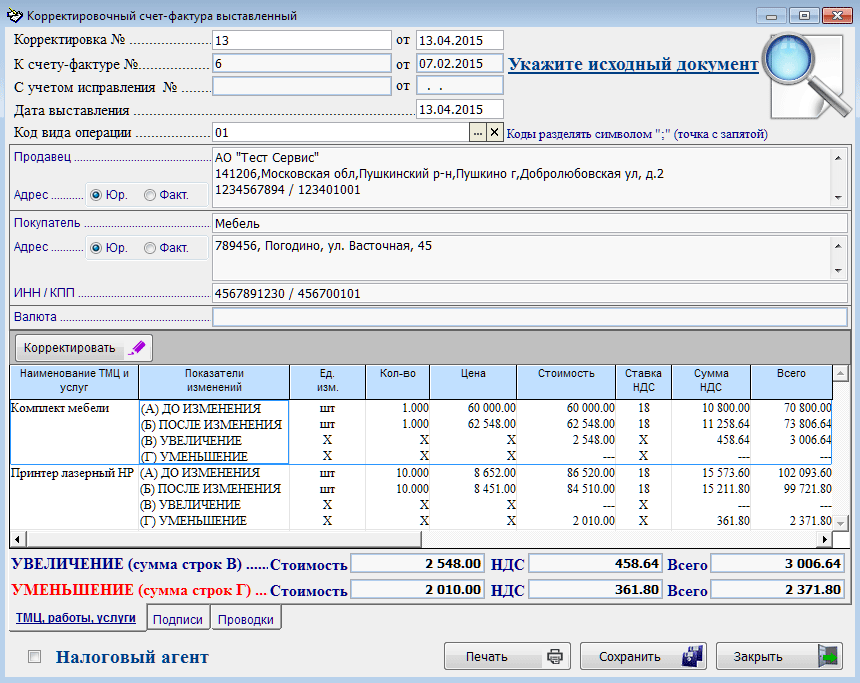The height and width of the screenshot is (683, 860).
Task: Click price cell 62 548.00
Action: (491, 424)
